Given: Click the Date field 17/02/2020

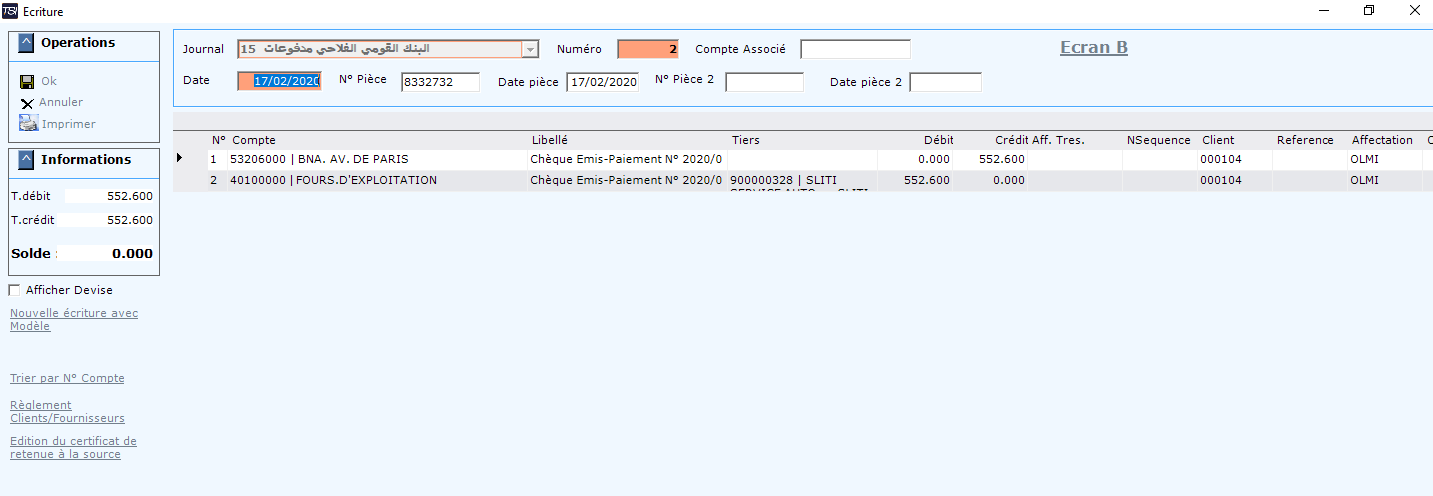Looking at the screenshot, I should [279, 81].
